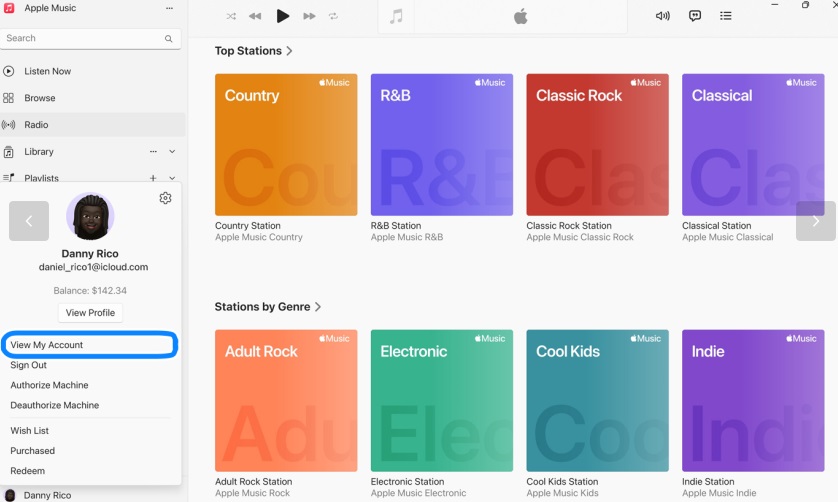Skip to the previous track
The image size is (838, 502).
[255, 16]
